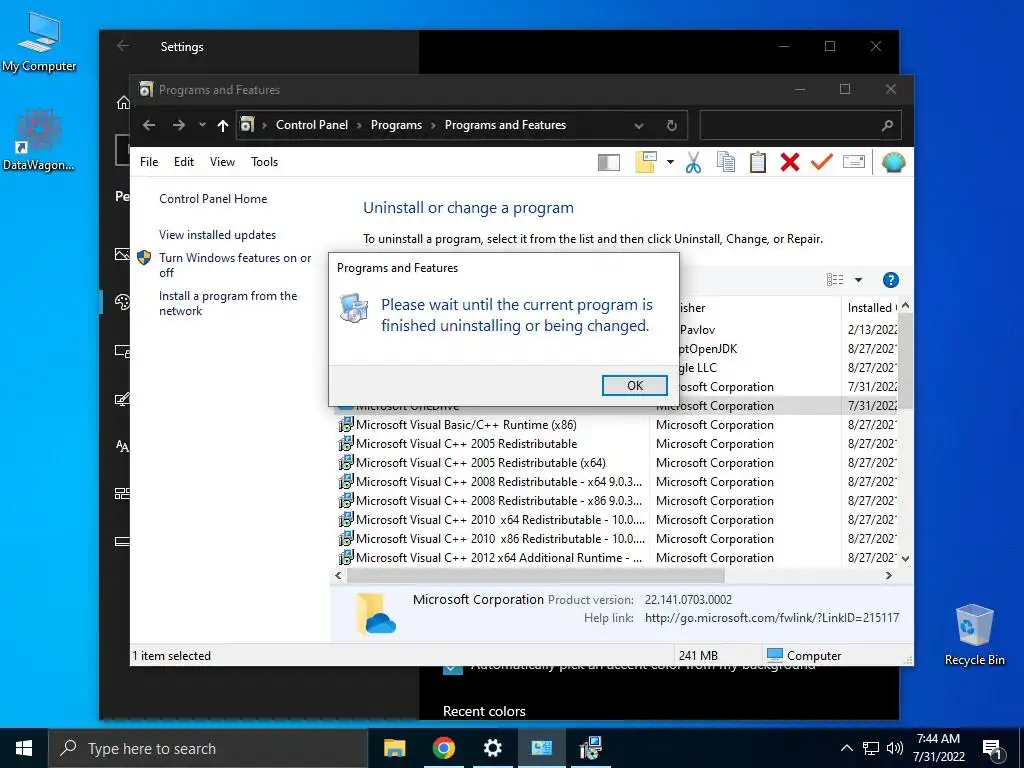This screenshot has height=768, width=1024.
Task: Select Microsoft Visual C++ 2005 Redistributable (x64)
Action: (x=618, y=462)
